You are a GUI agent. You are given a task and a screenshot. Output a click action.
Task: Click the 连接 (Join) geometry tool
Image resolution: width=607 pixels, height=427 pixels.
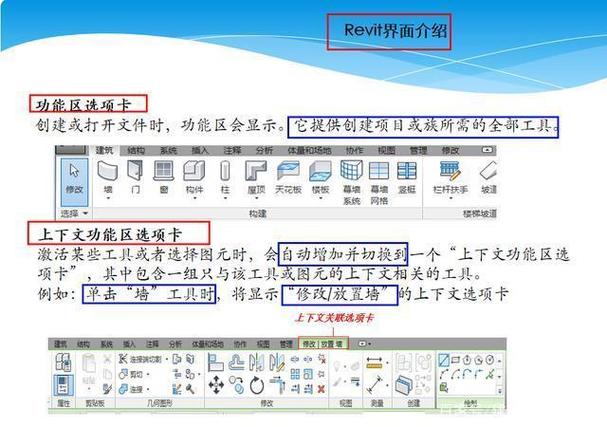click(x=131, y=389)
